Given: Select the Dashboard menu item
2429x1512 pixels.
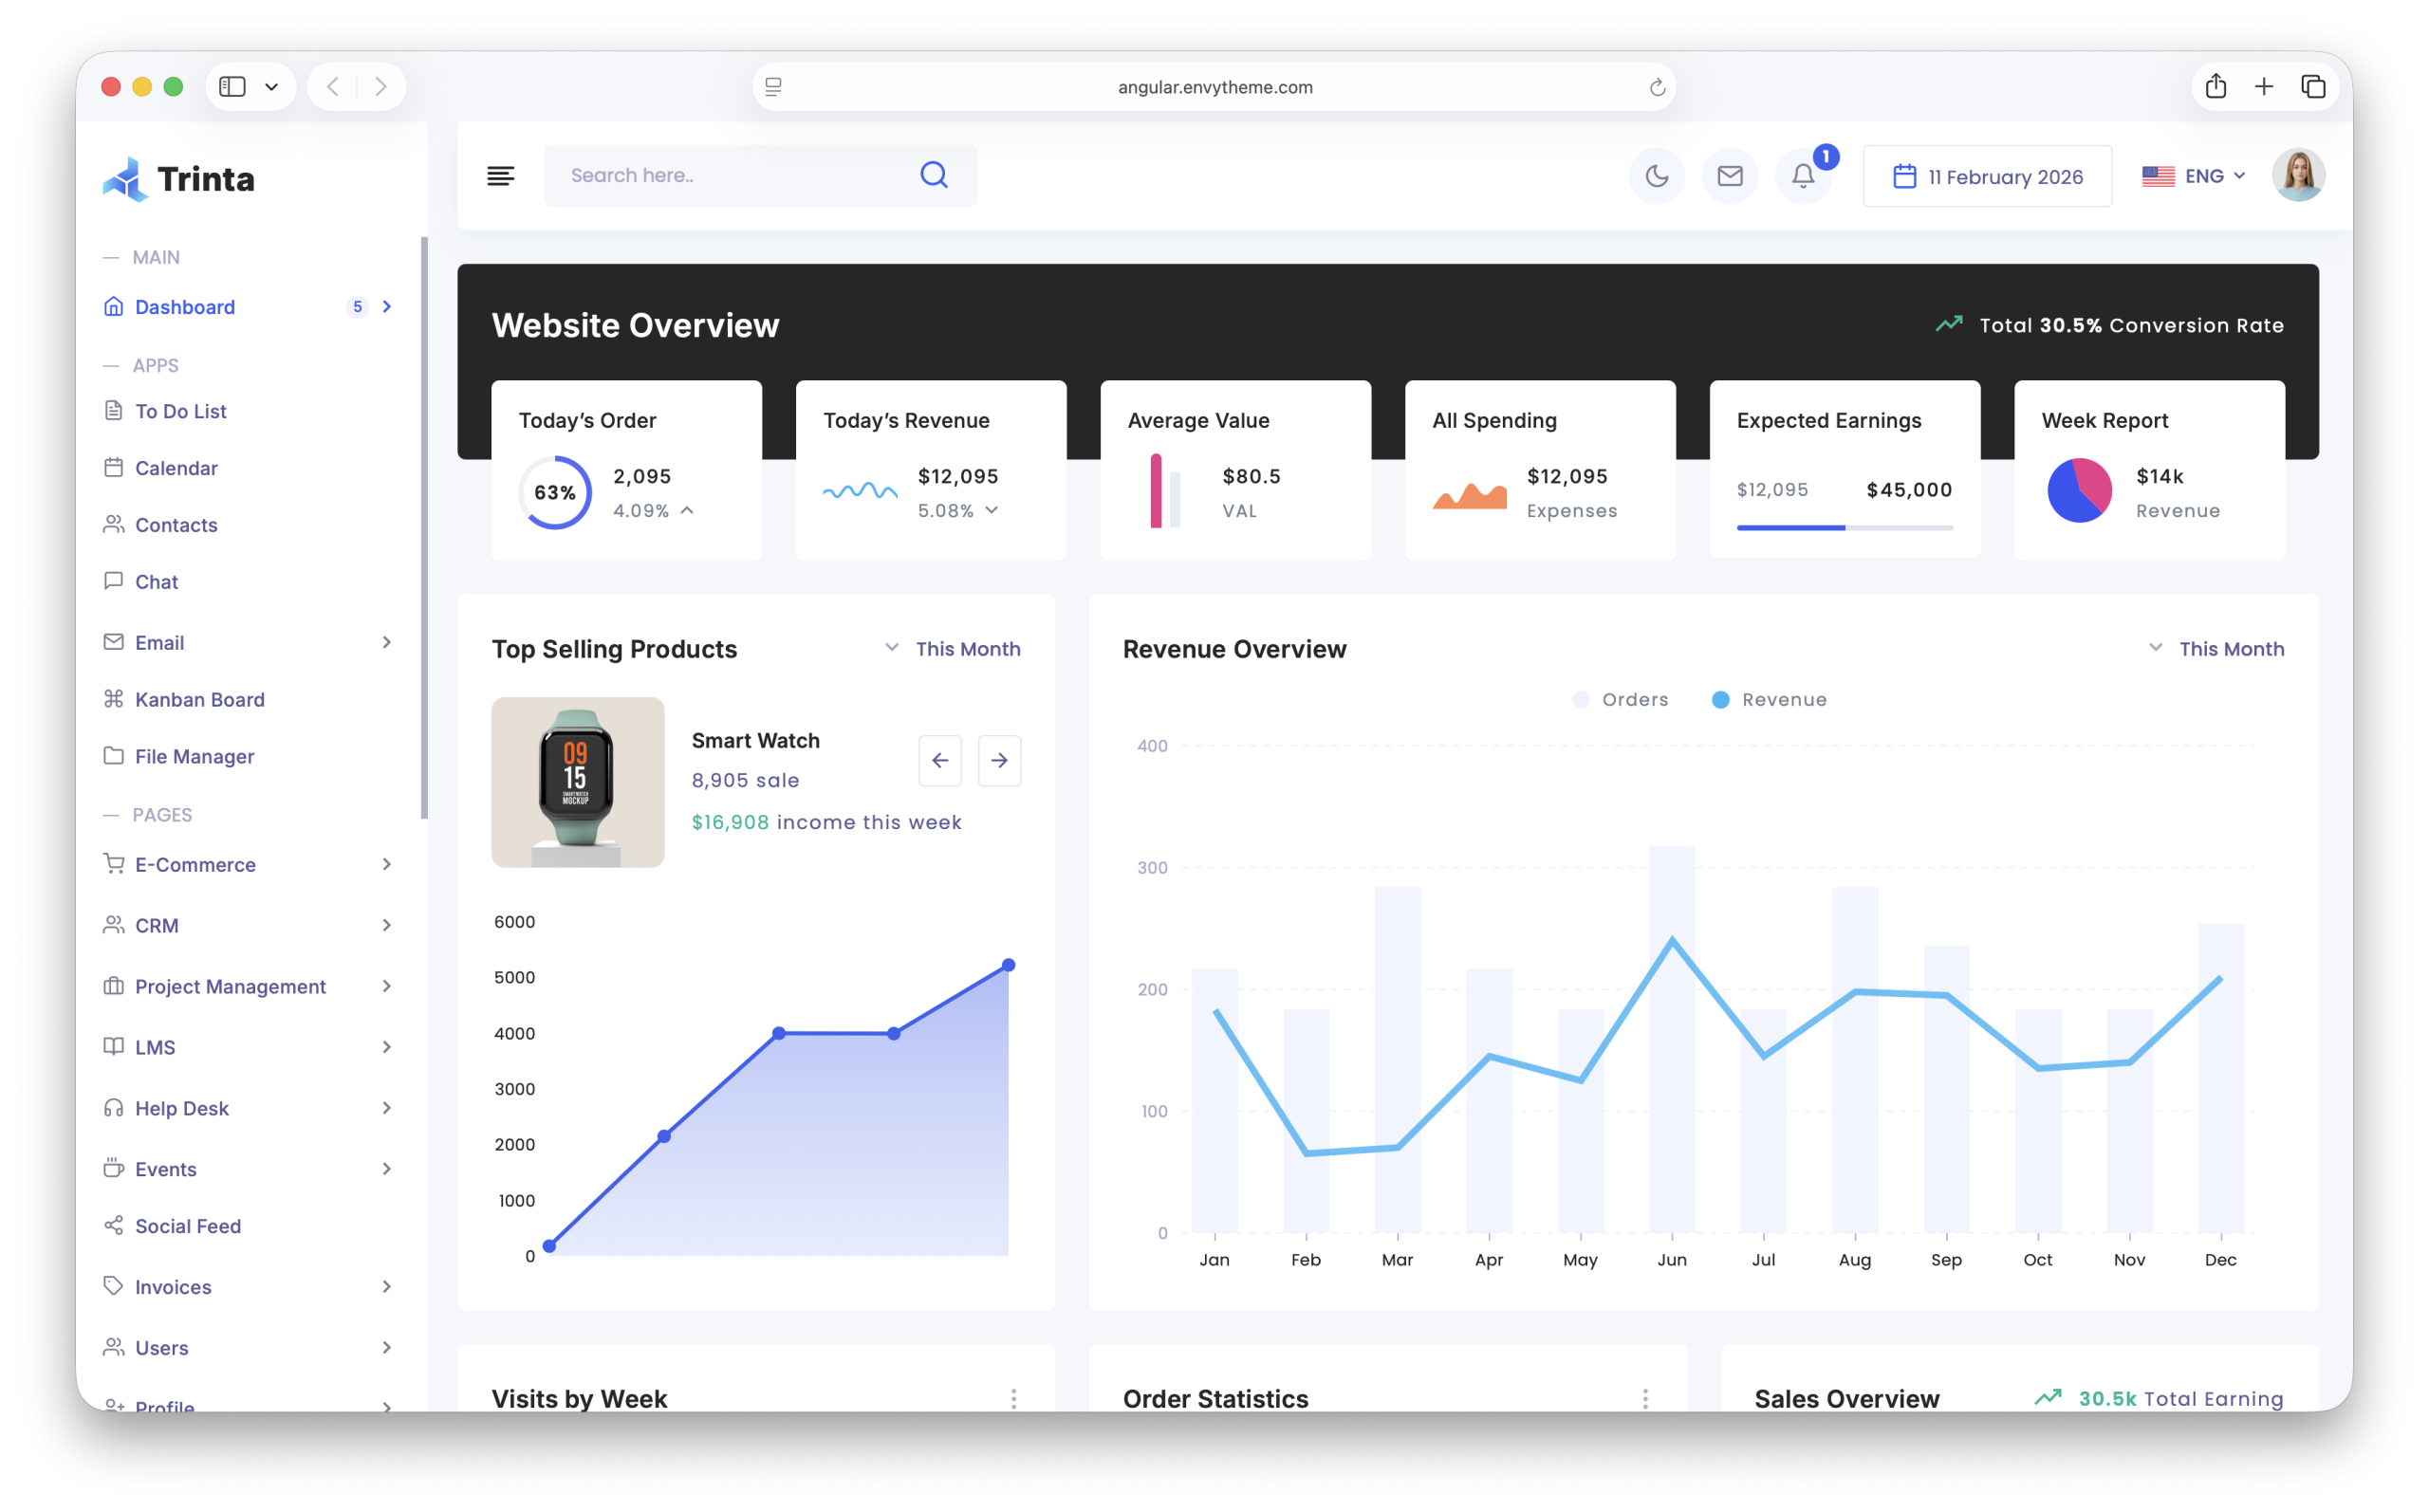Looking at the screenshot, I should (x=184, y=307).
